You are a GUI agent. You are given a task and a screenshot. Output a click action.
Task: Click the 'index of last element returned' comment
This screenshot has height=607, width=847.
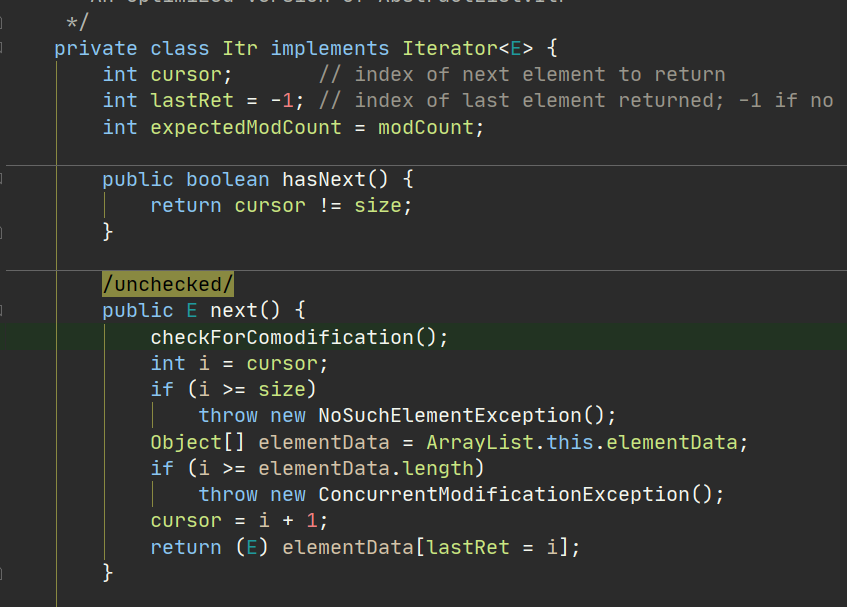pos(576,100)
